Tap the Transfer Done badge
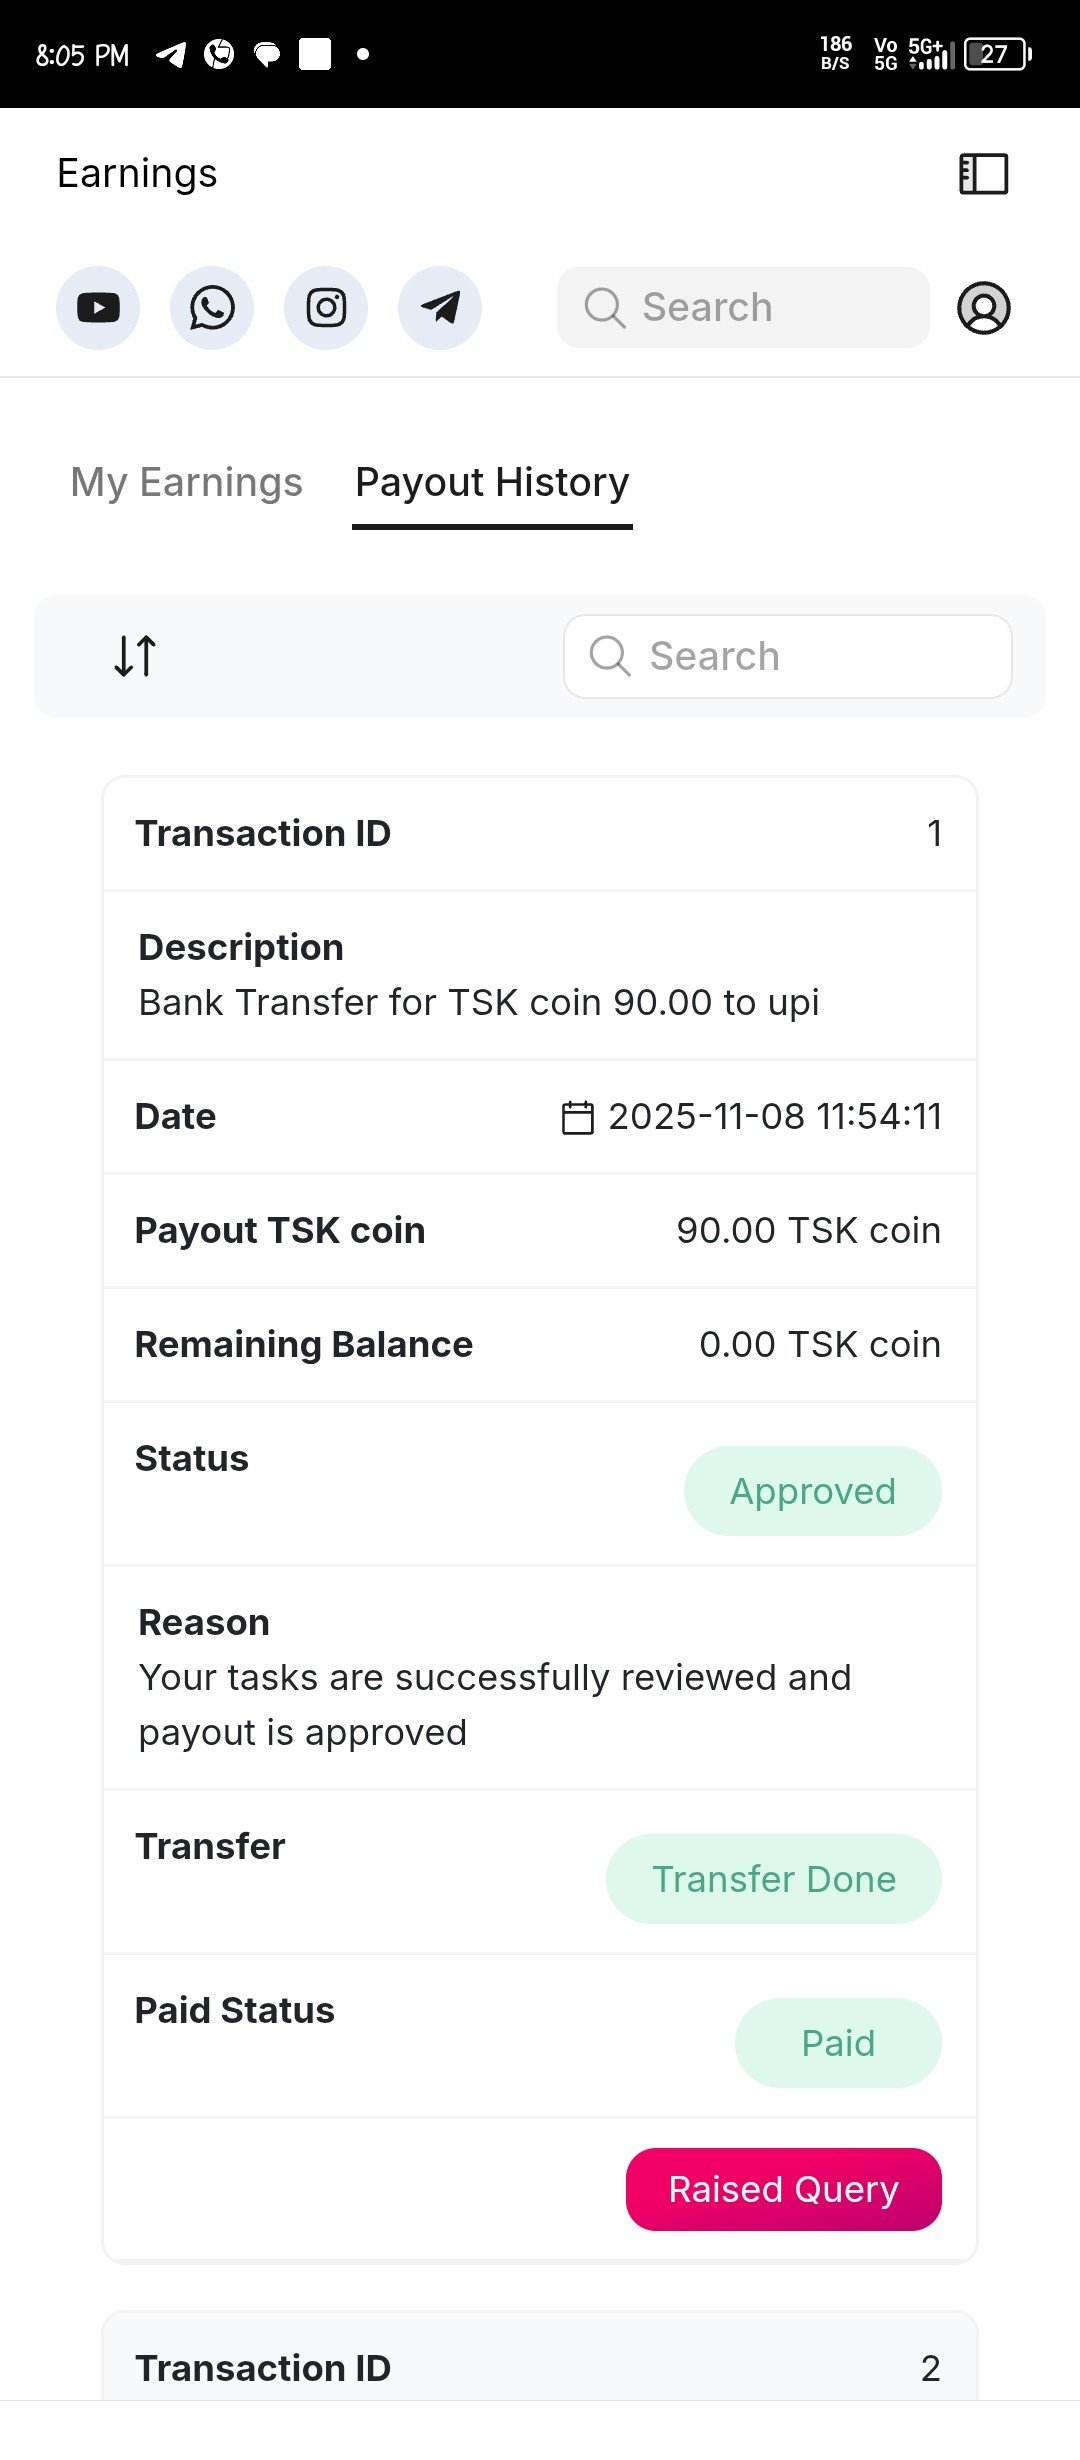The image size is (1080, 2460). coord(773,1879)
